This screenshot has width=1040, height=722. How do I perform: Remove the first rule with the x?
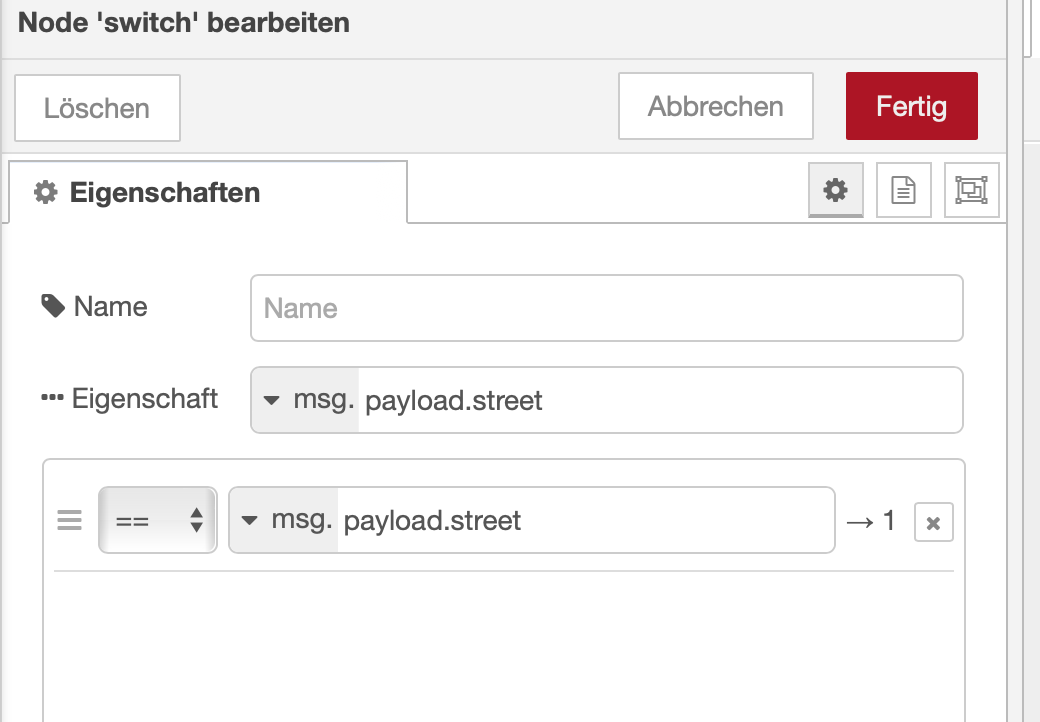933,522
